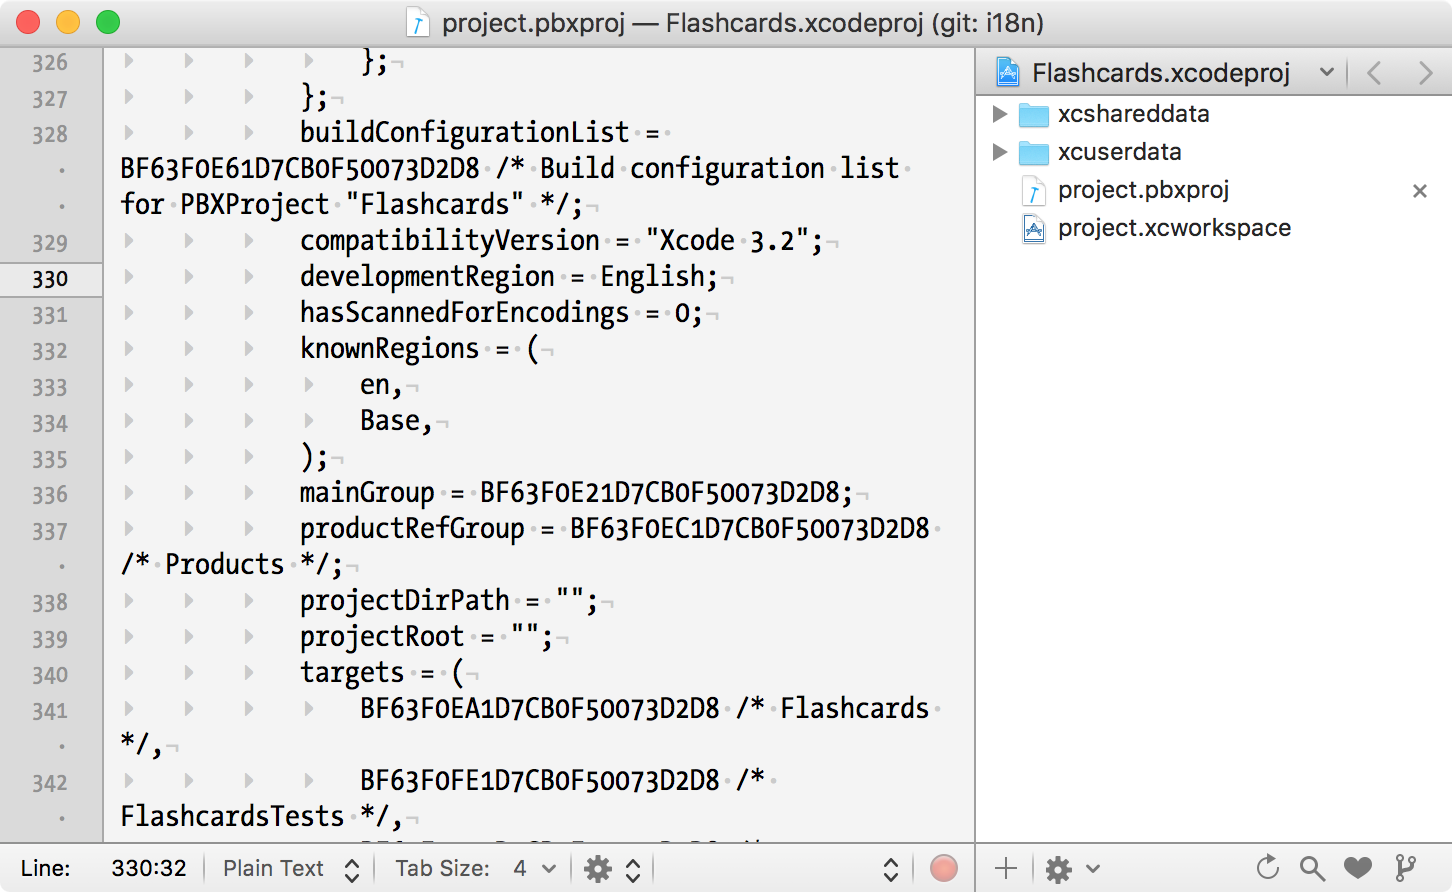Click the 'FlashcardsTests' text in editor
This screenshot has width=1452, height=892.
click(232, 817)
